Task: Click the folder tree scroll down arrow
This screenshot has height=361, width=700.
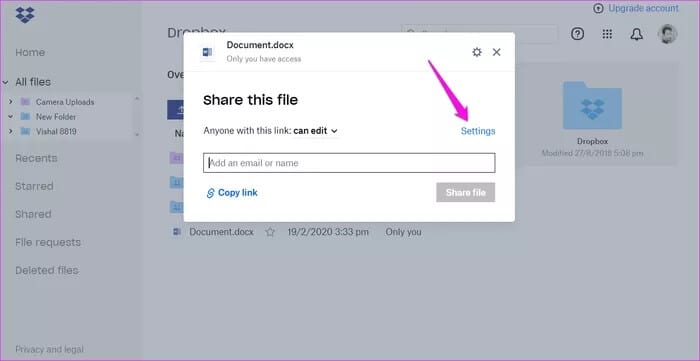Action: point(138,134)
